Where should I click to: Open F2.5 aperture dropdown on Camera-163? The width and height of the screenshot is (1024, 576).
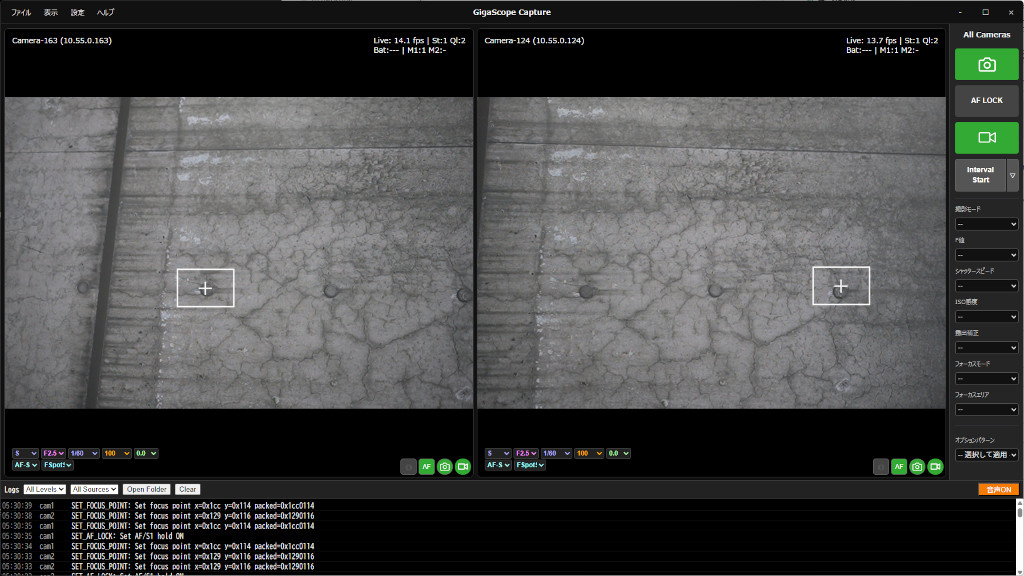point(53,453)
